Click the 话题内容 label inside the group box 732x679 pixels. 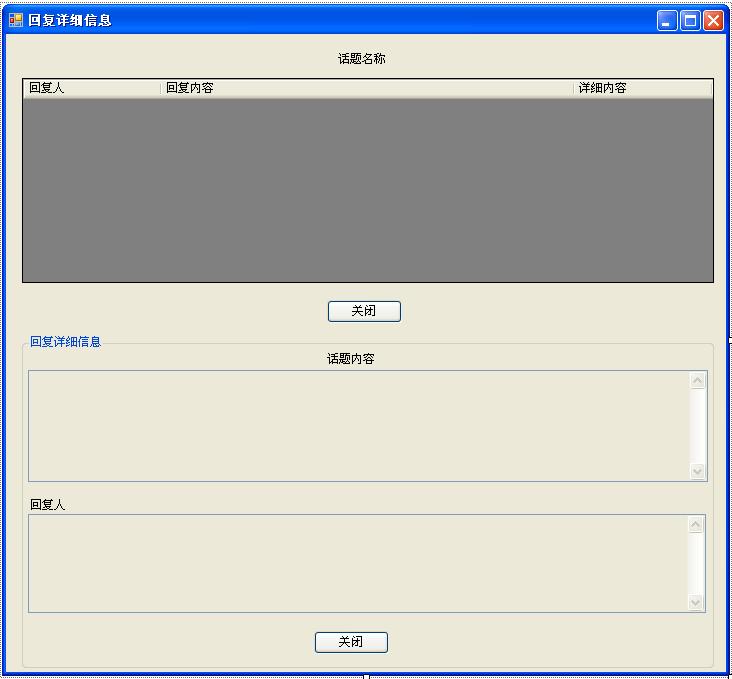coord(351,359)
